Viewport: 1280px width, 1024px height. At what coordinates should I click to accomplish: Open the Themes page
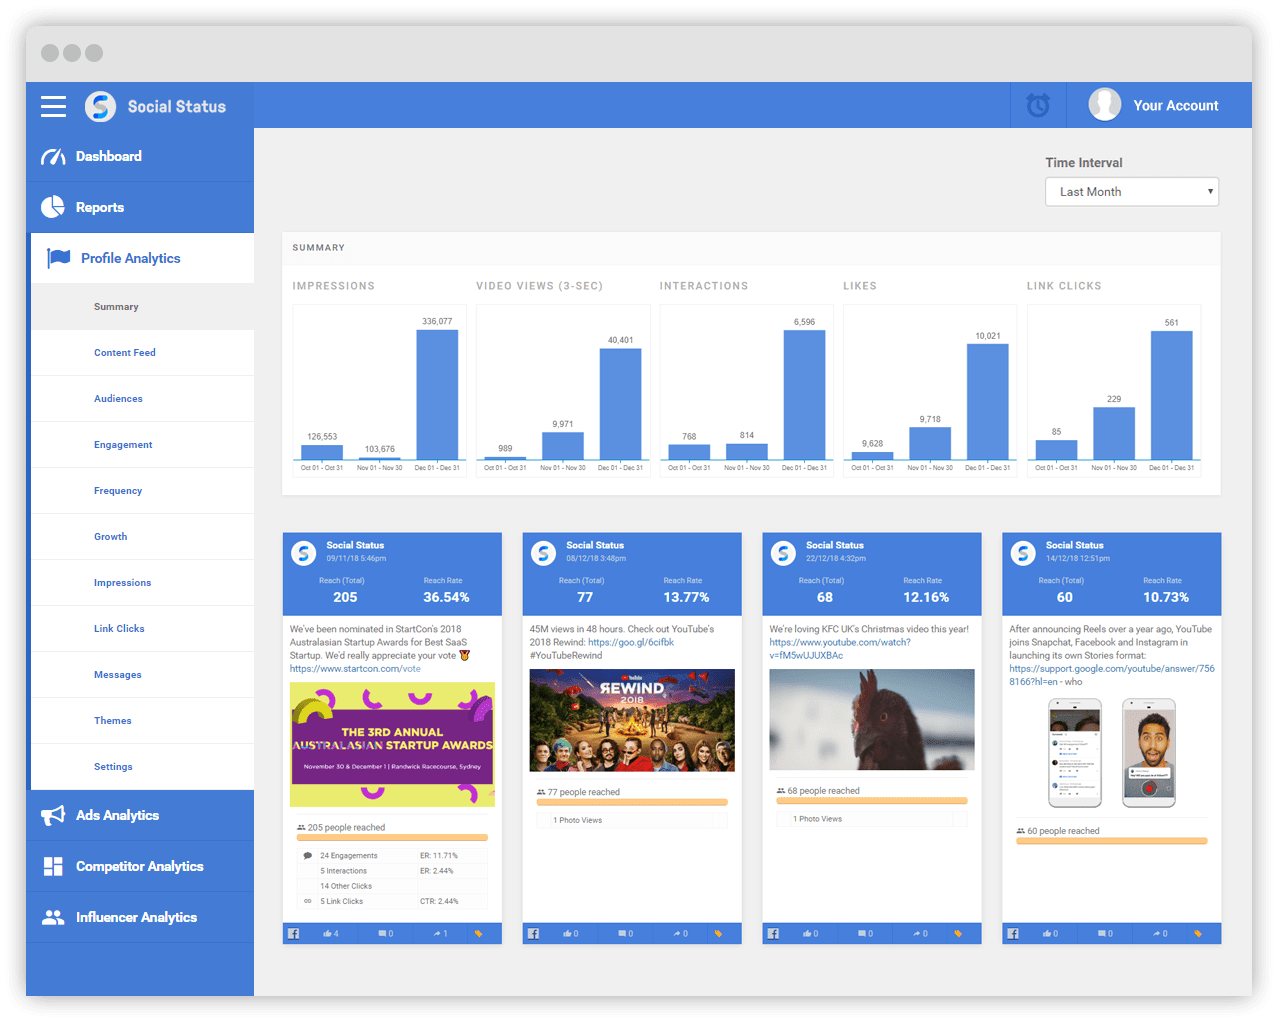[142, 721]
